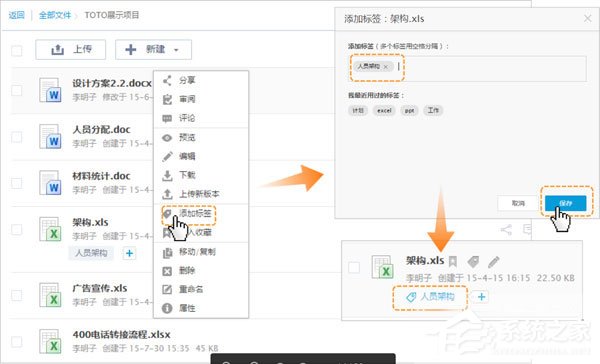Choose 审阅 in the context menu

[201, 99]
